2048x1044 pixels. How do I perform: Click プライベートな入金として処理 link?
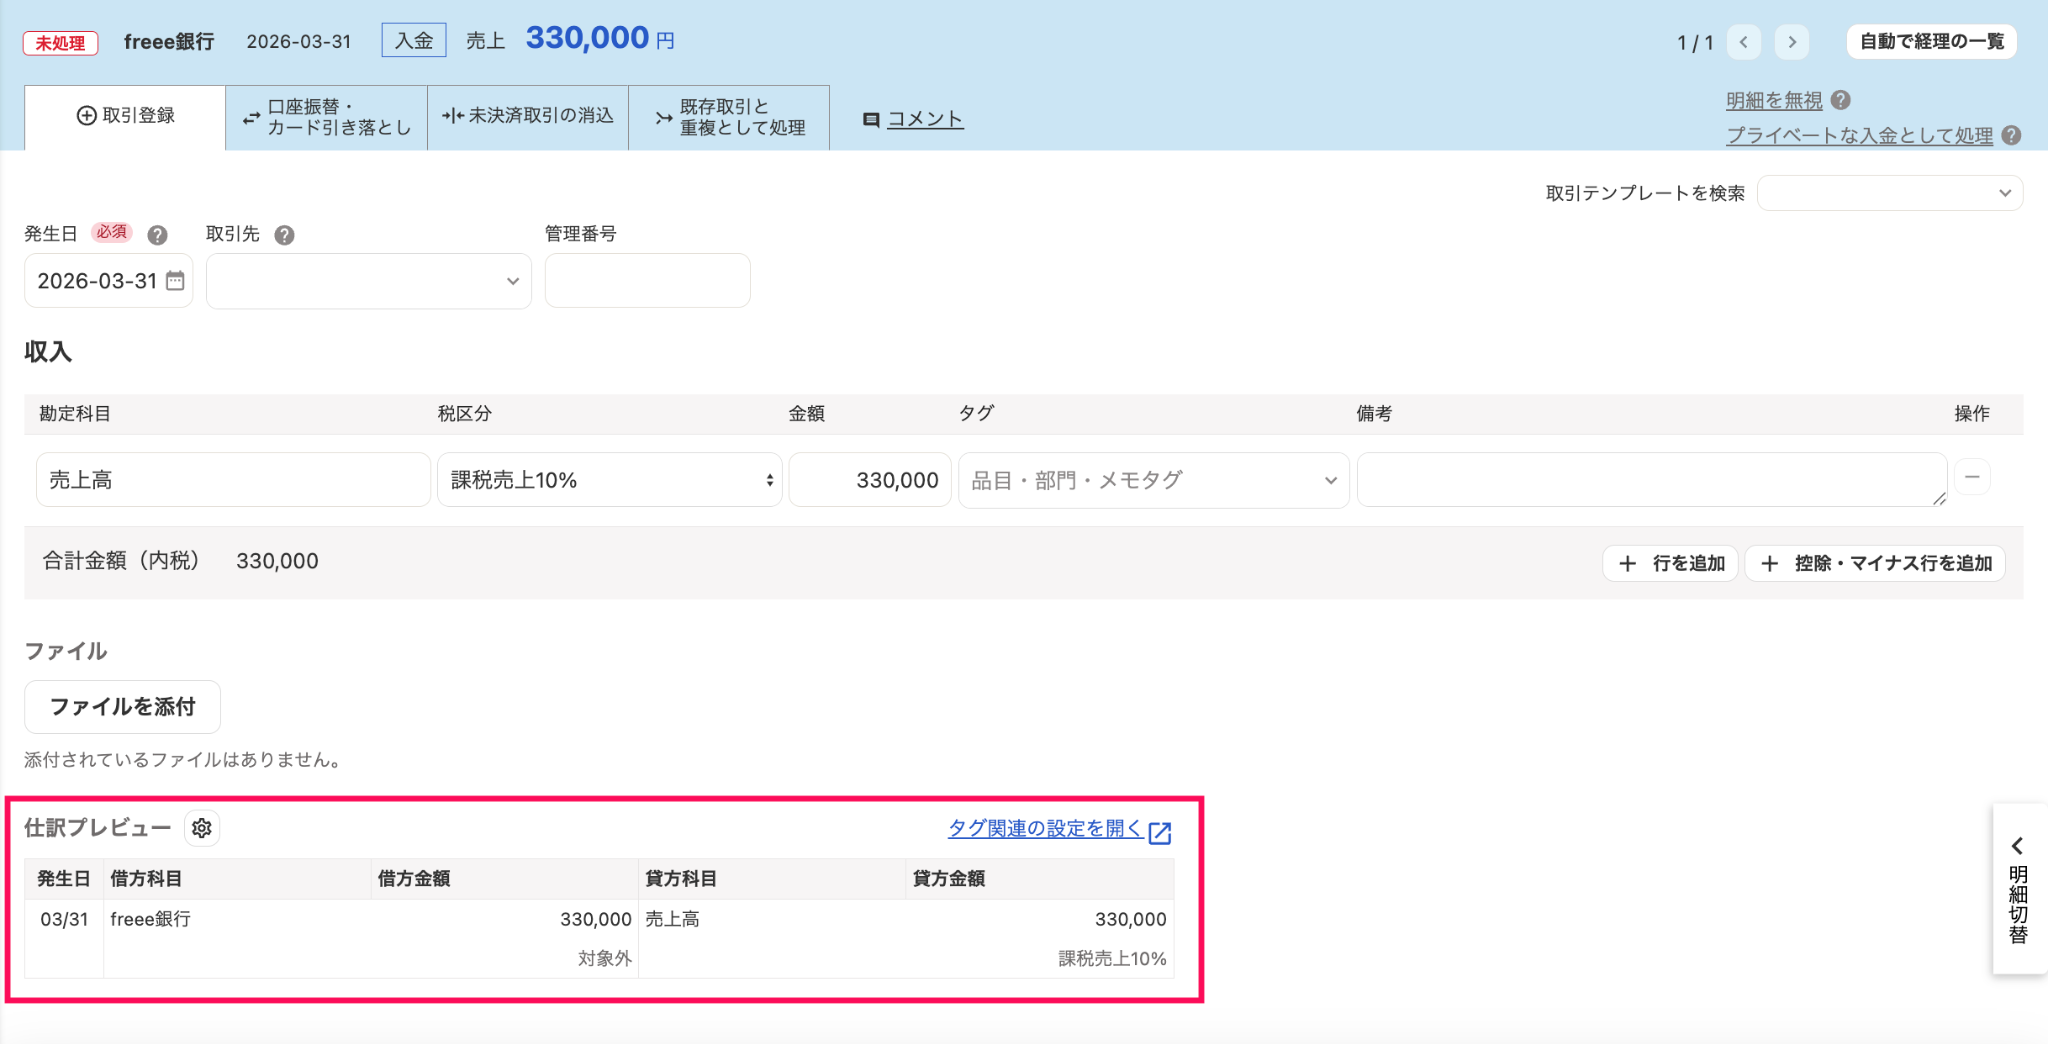coord(1859,136)
